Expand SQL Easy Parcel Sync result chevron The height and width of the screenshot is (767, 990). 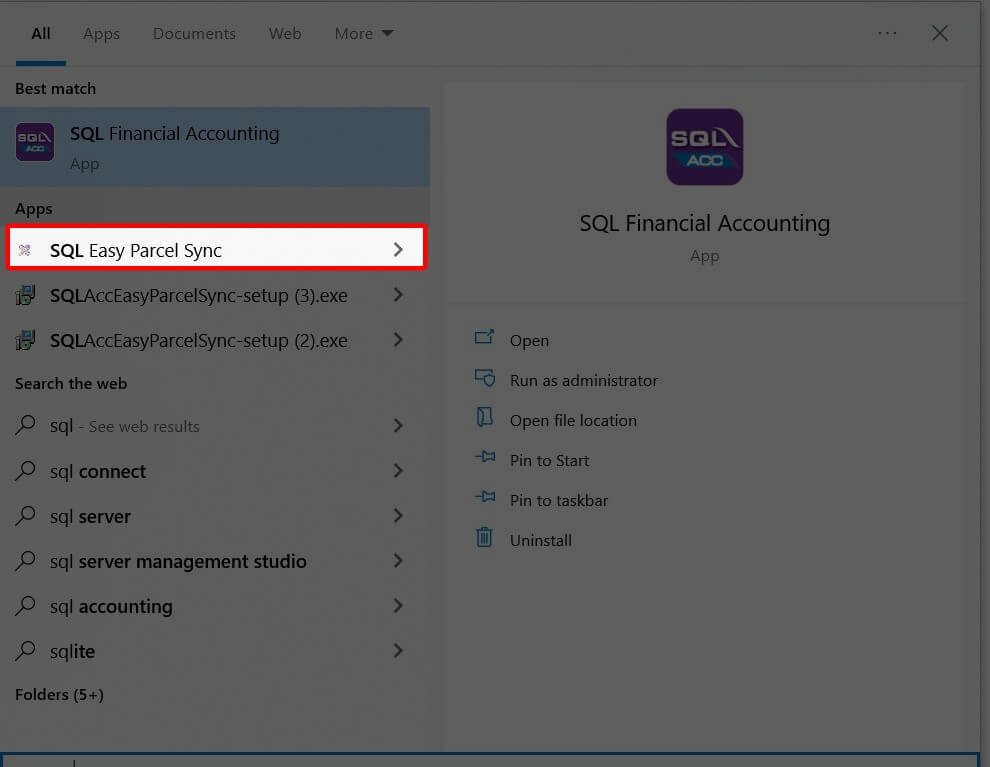click(x=398, y=249)
